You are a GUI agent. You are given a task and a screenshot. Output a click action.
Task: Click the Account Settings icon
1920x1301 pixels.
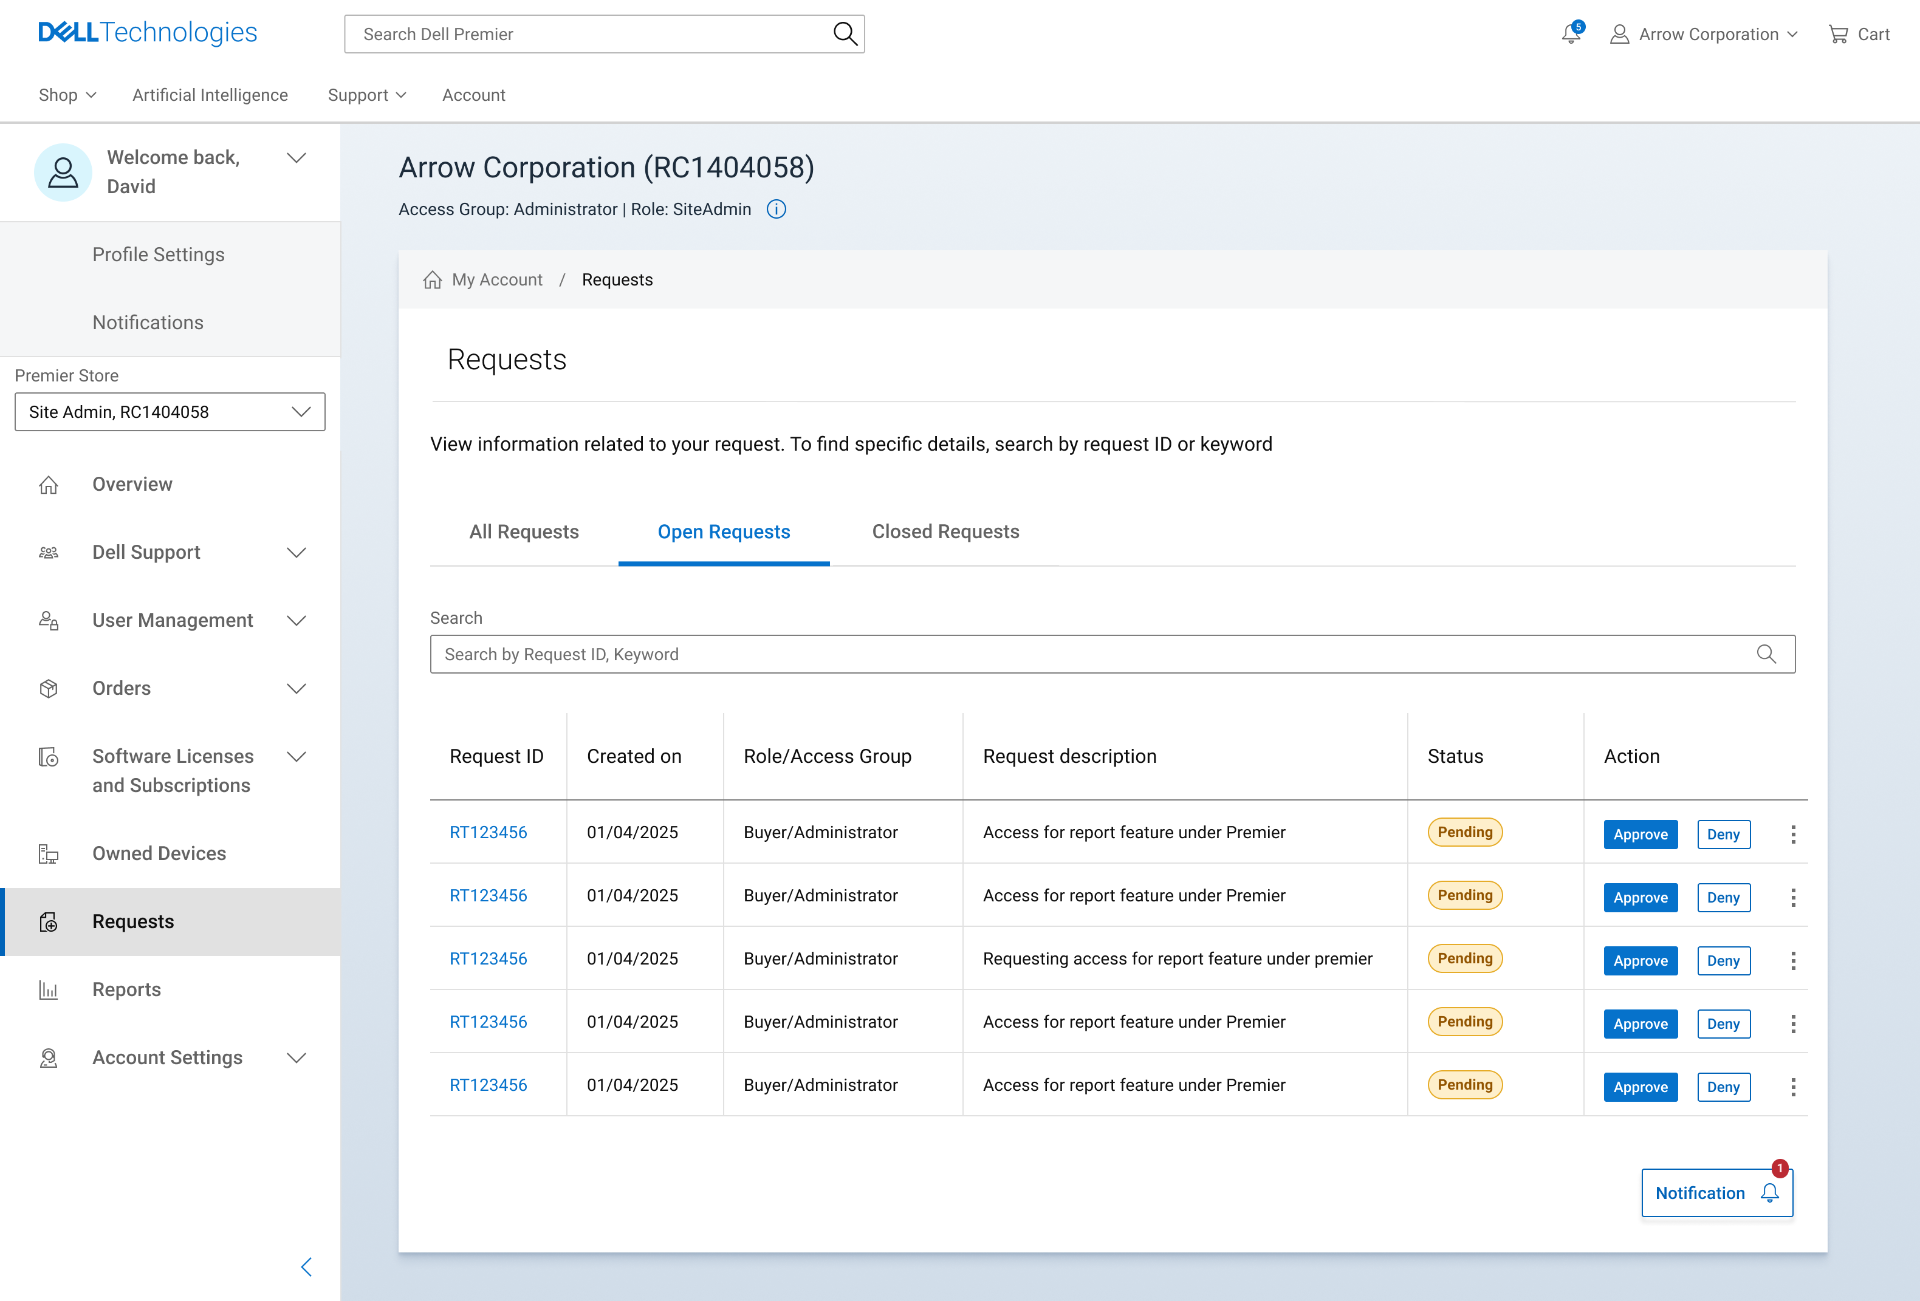(x=48, y=1058)
